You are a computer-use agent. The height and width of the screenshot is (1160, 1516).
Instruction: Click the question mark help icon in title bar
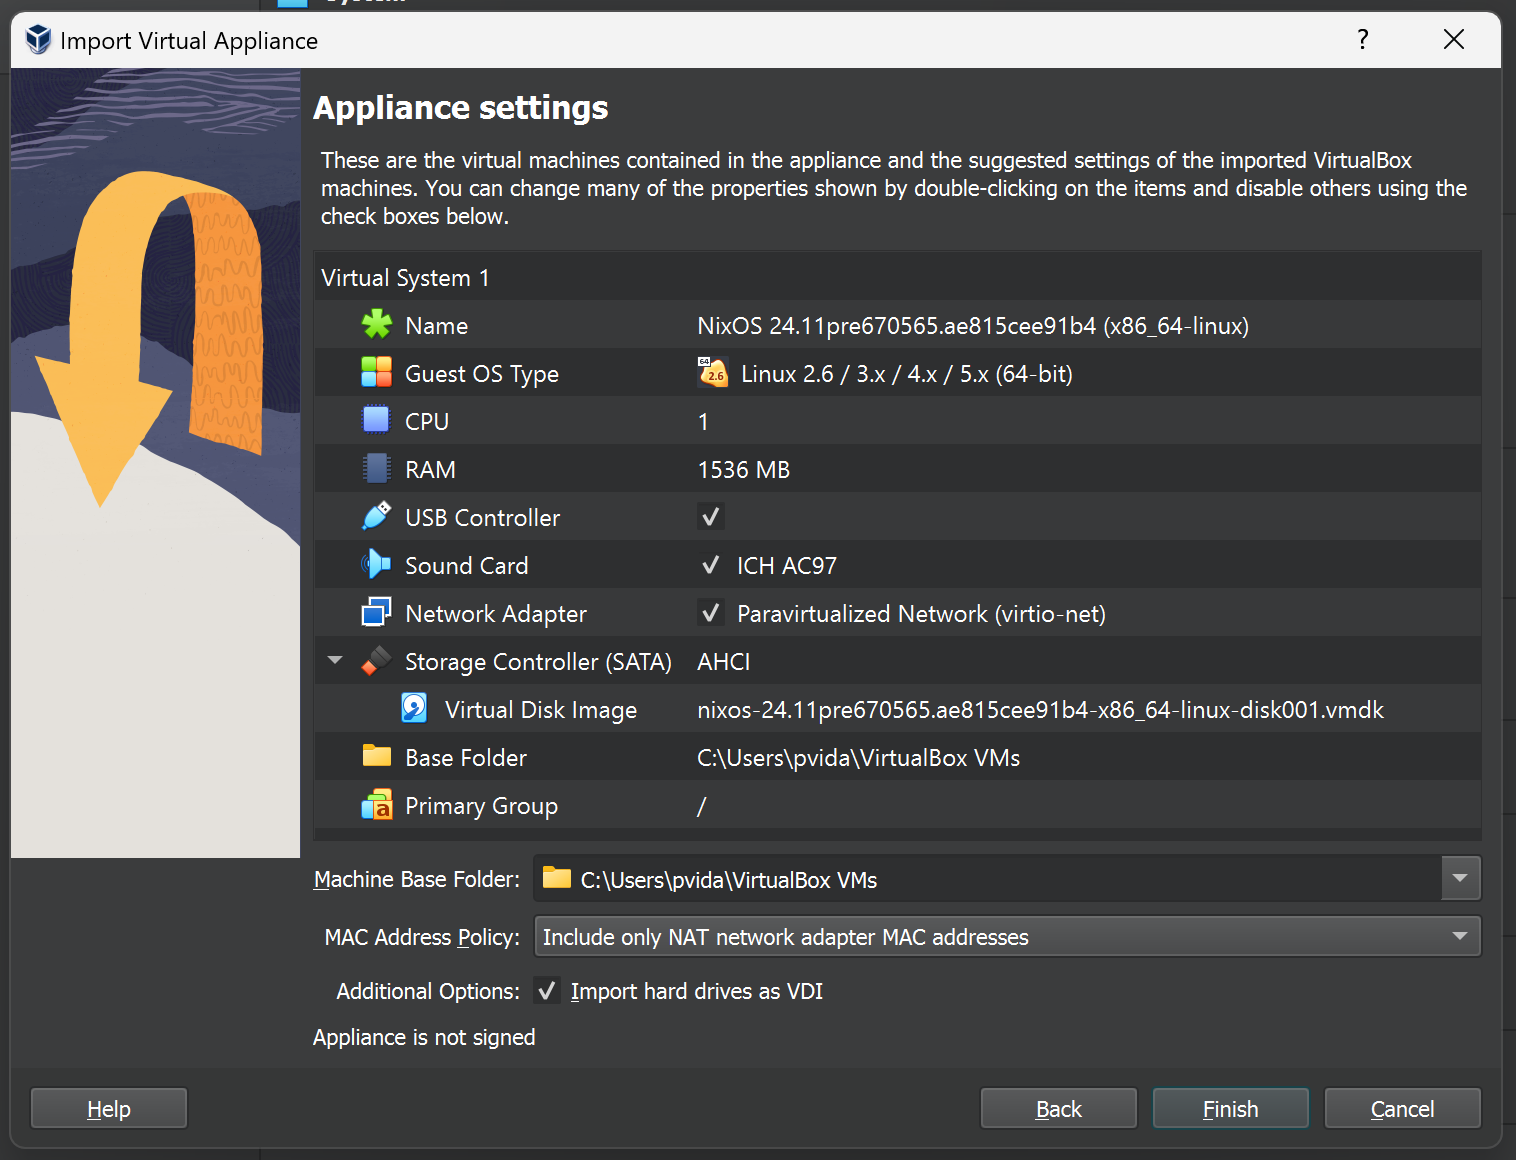pos(1363,40)
